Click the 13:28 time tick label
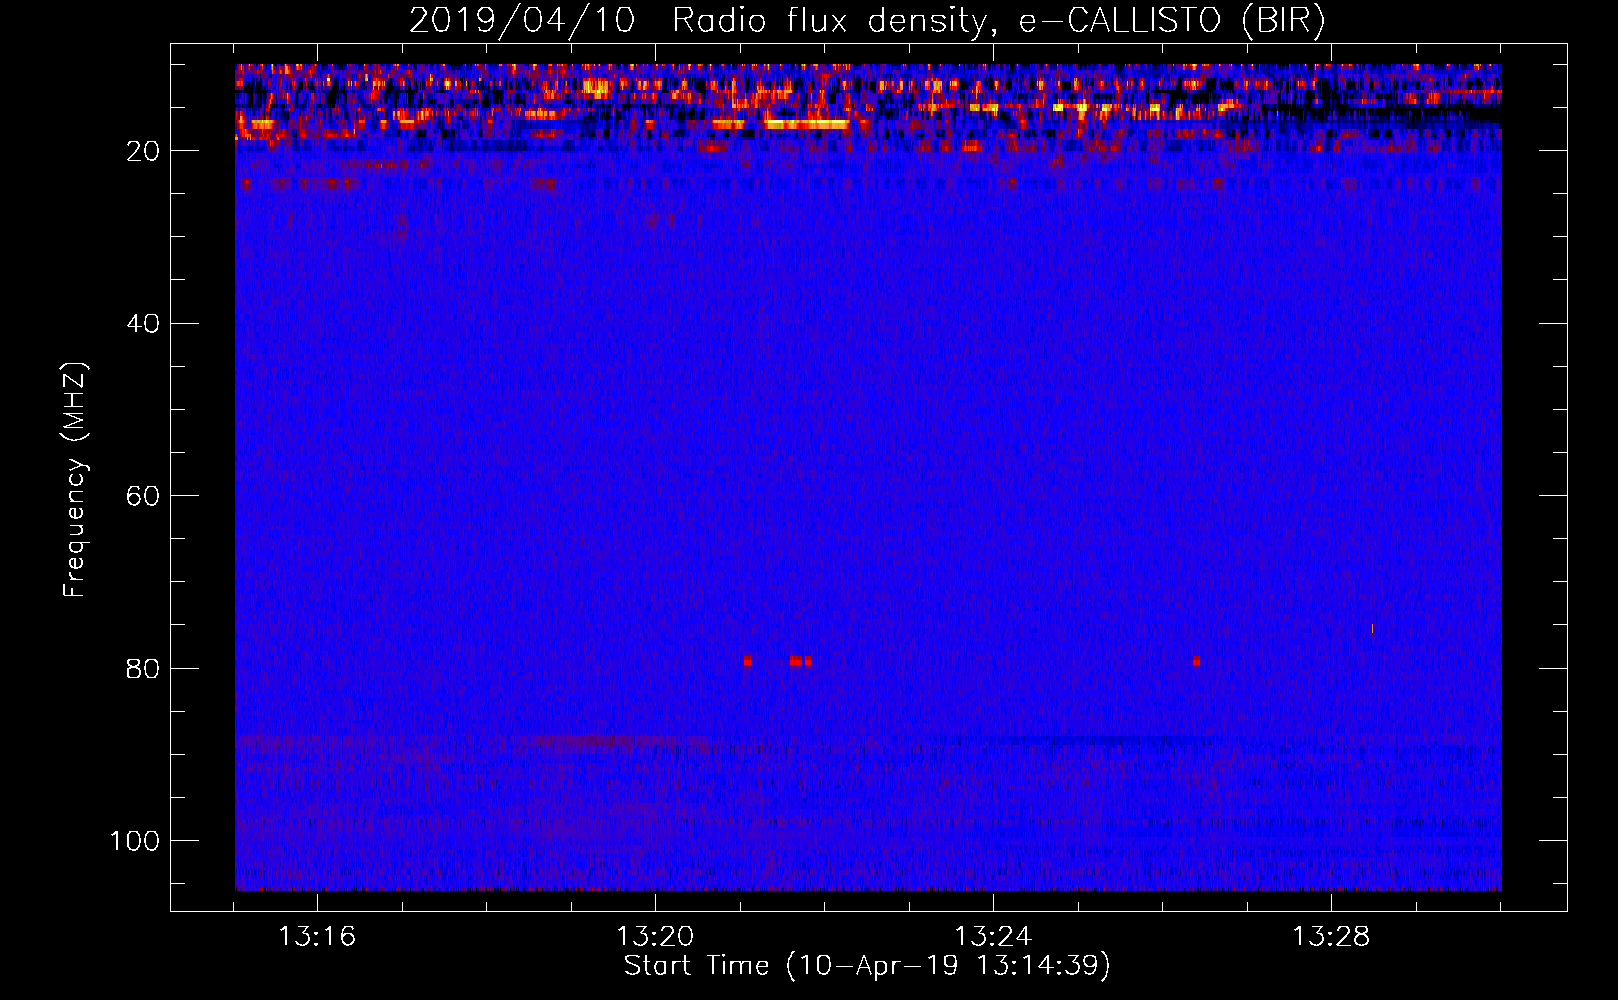The image size is (1618, 1000). 1331,937
